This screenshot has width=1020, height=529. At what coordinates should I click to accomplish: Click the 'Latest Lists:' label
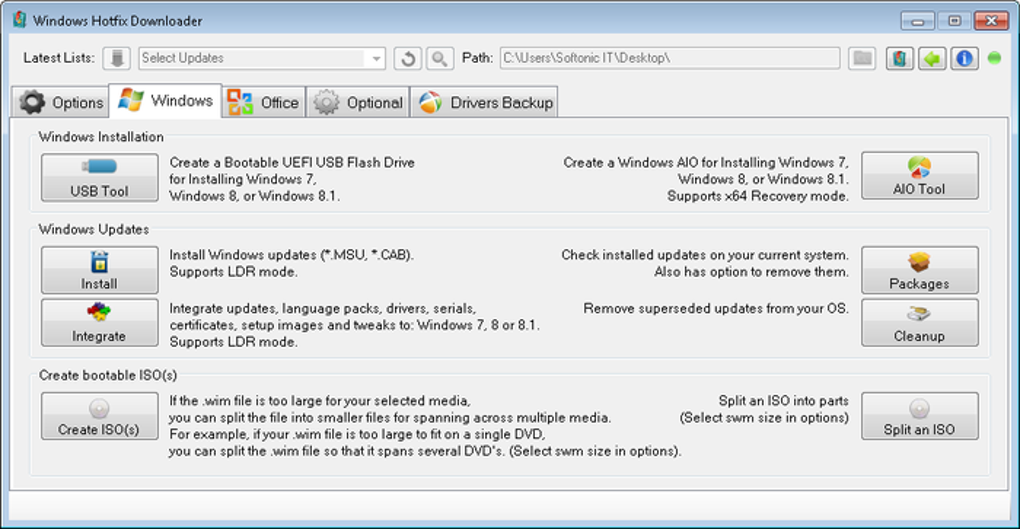click(x=59, y=58)
